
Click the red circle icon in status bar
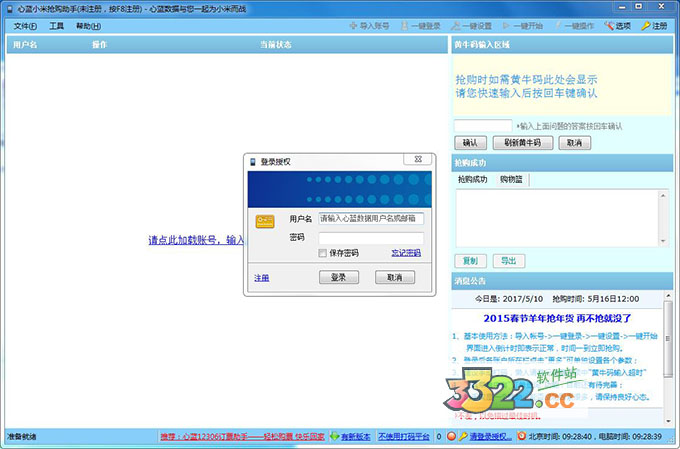pyautogui.click(x=451, y=436)
